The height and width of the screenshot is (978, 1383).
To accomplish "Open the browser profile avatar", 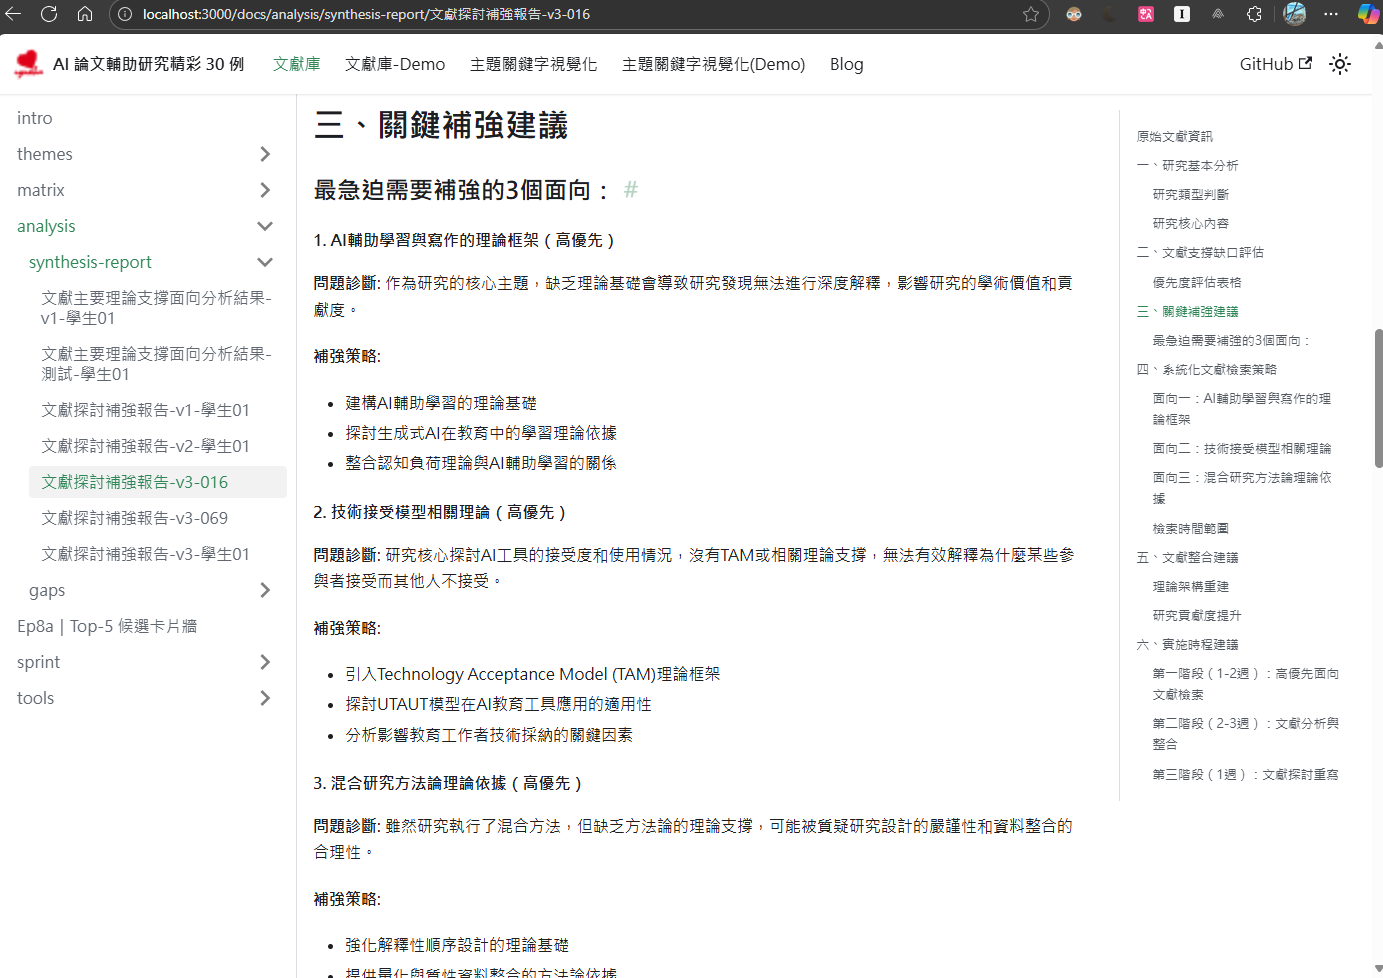I will coord(1294,14).
